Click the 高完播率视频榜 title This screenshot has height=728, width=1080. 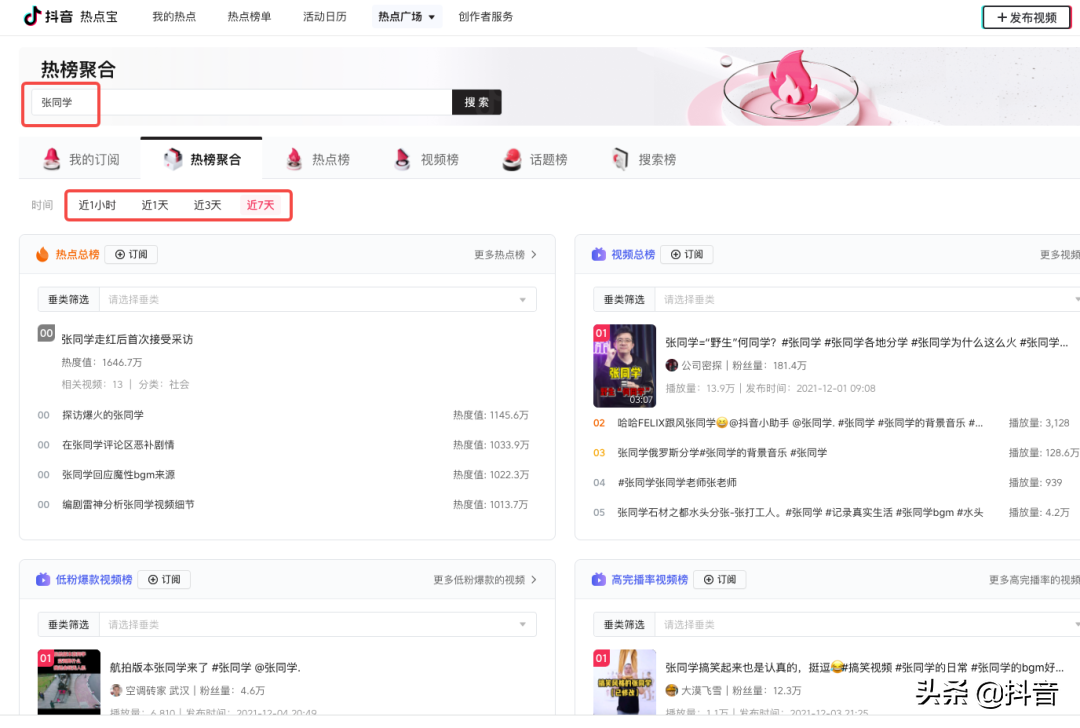point(650,579)
